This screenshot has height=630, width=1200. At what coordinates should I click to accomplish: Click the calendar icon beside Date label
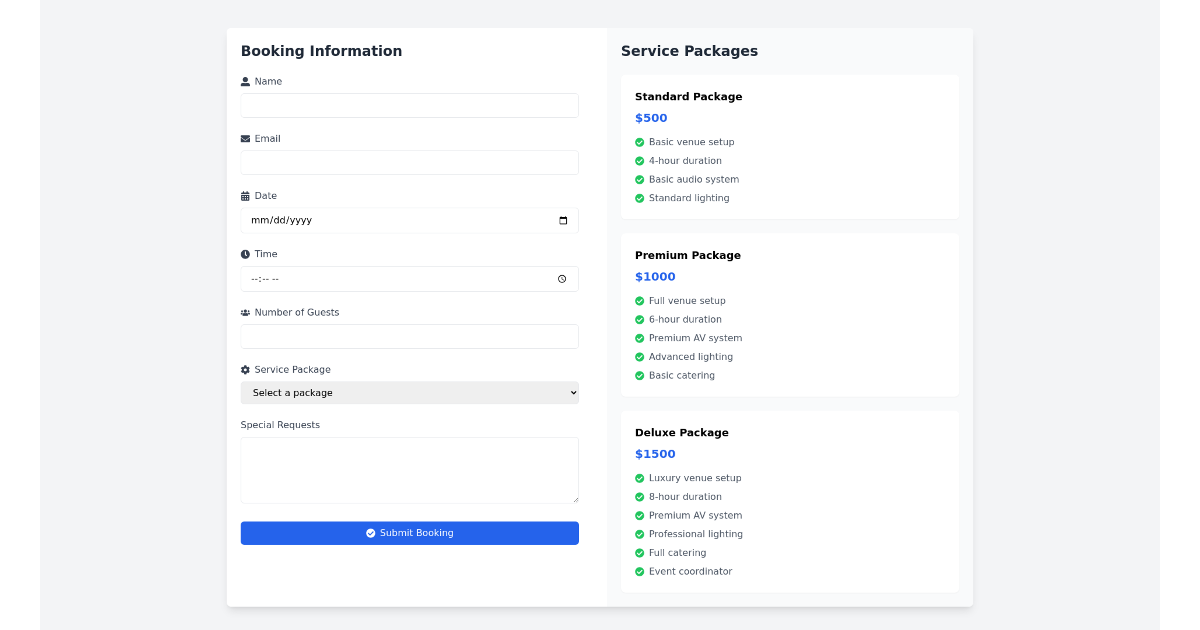[x=246, y=195]
